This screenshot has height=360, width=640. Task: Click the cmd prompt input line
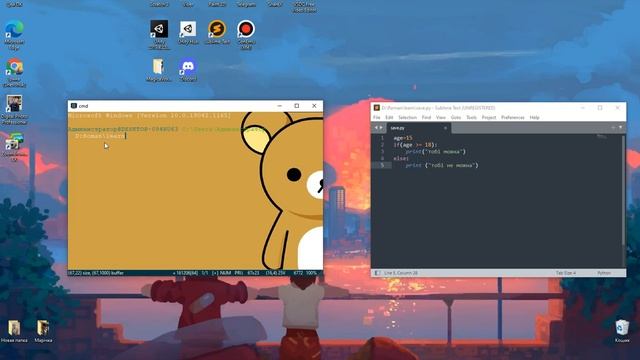(100, 136)
